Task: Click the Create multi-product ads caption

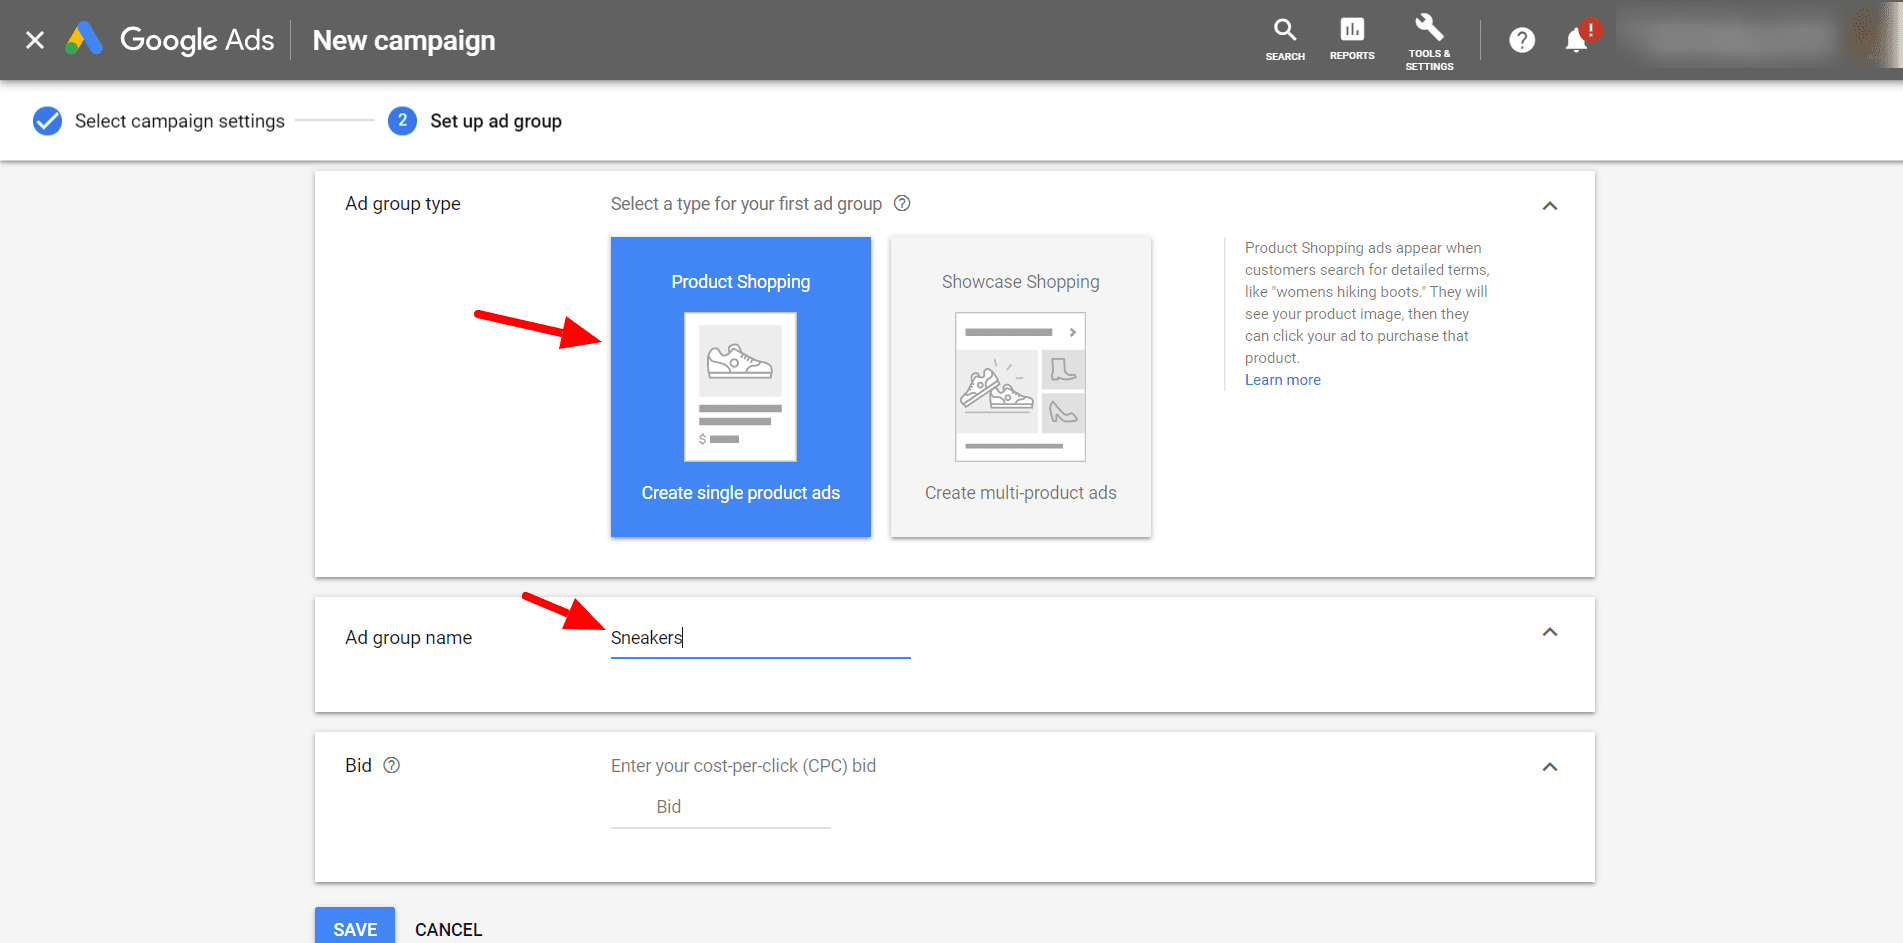Action: point(1021,493)
